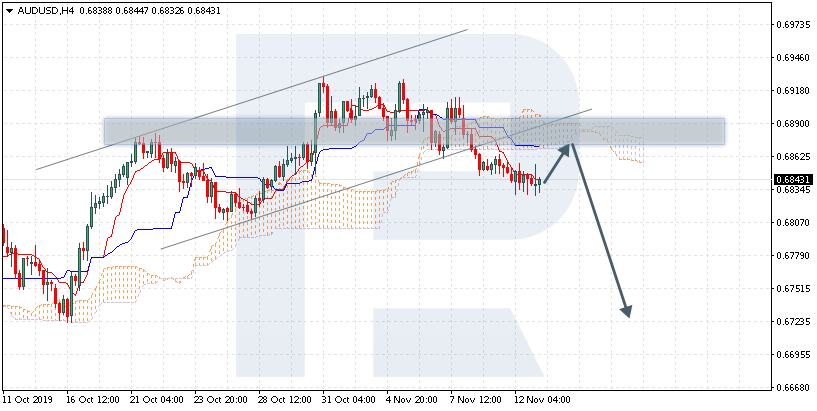Click the 0.68070 price axis label

click(x=793, y=222)
